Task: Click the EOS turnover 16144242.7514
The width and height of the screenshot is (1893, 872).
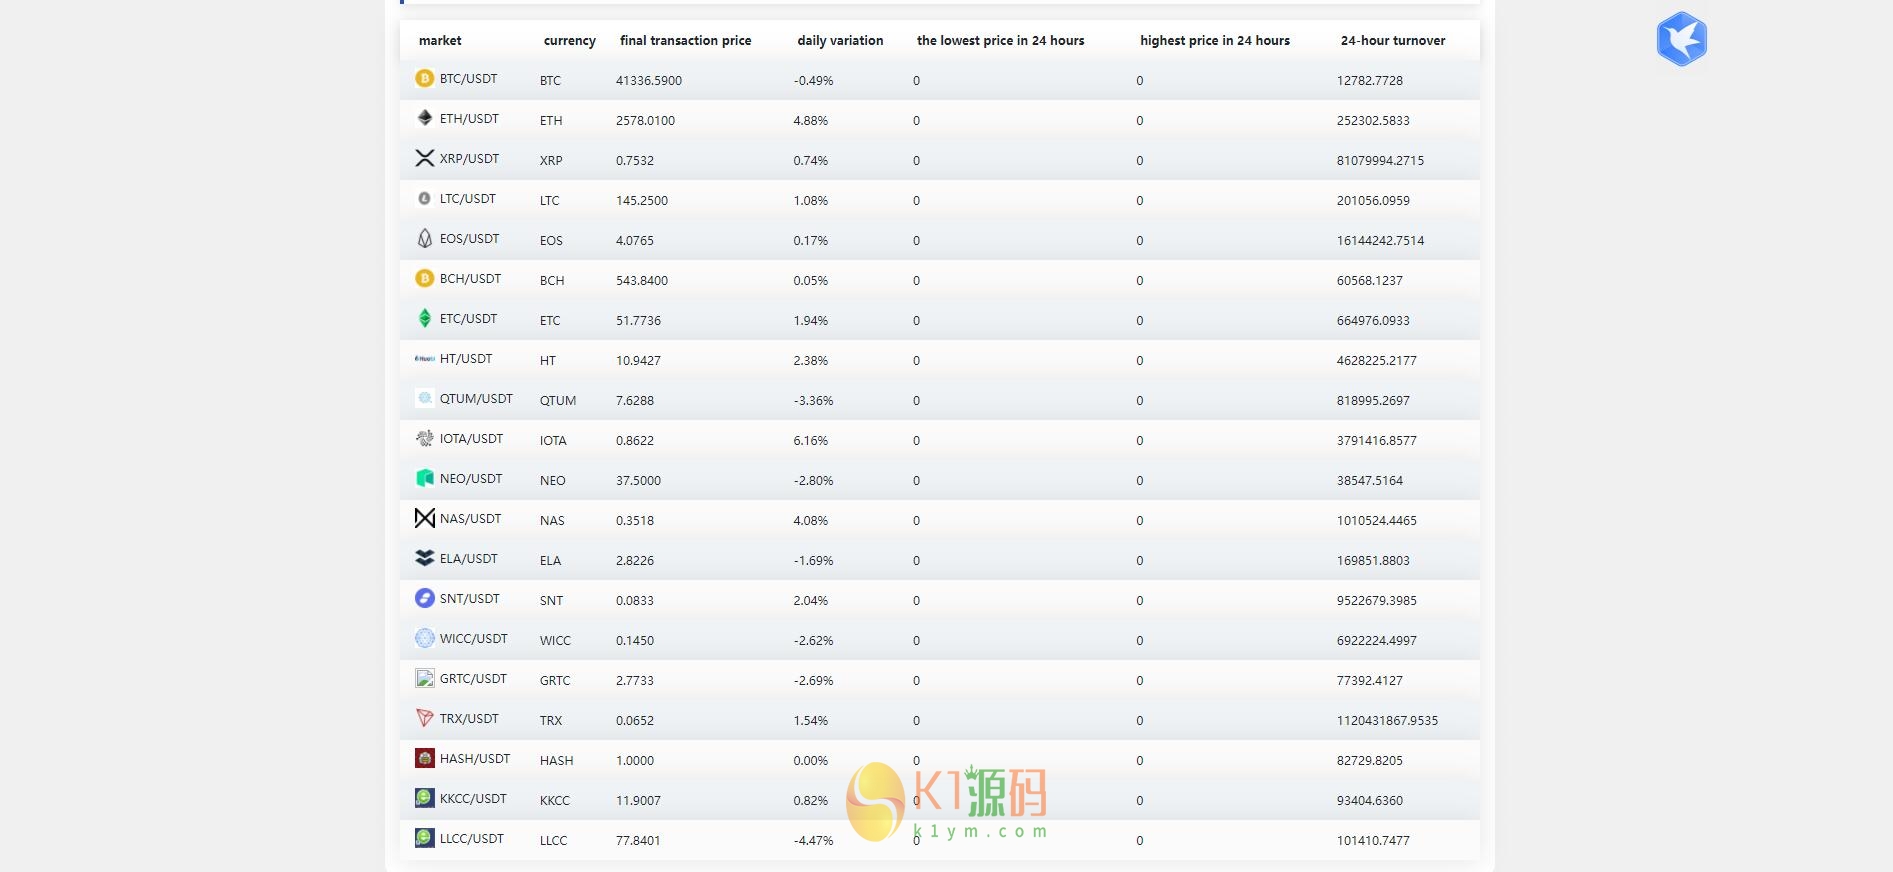Action: click(1380, 241)
